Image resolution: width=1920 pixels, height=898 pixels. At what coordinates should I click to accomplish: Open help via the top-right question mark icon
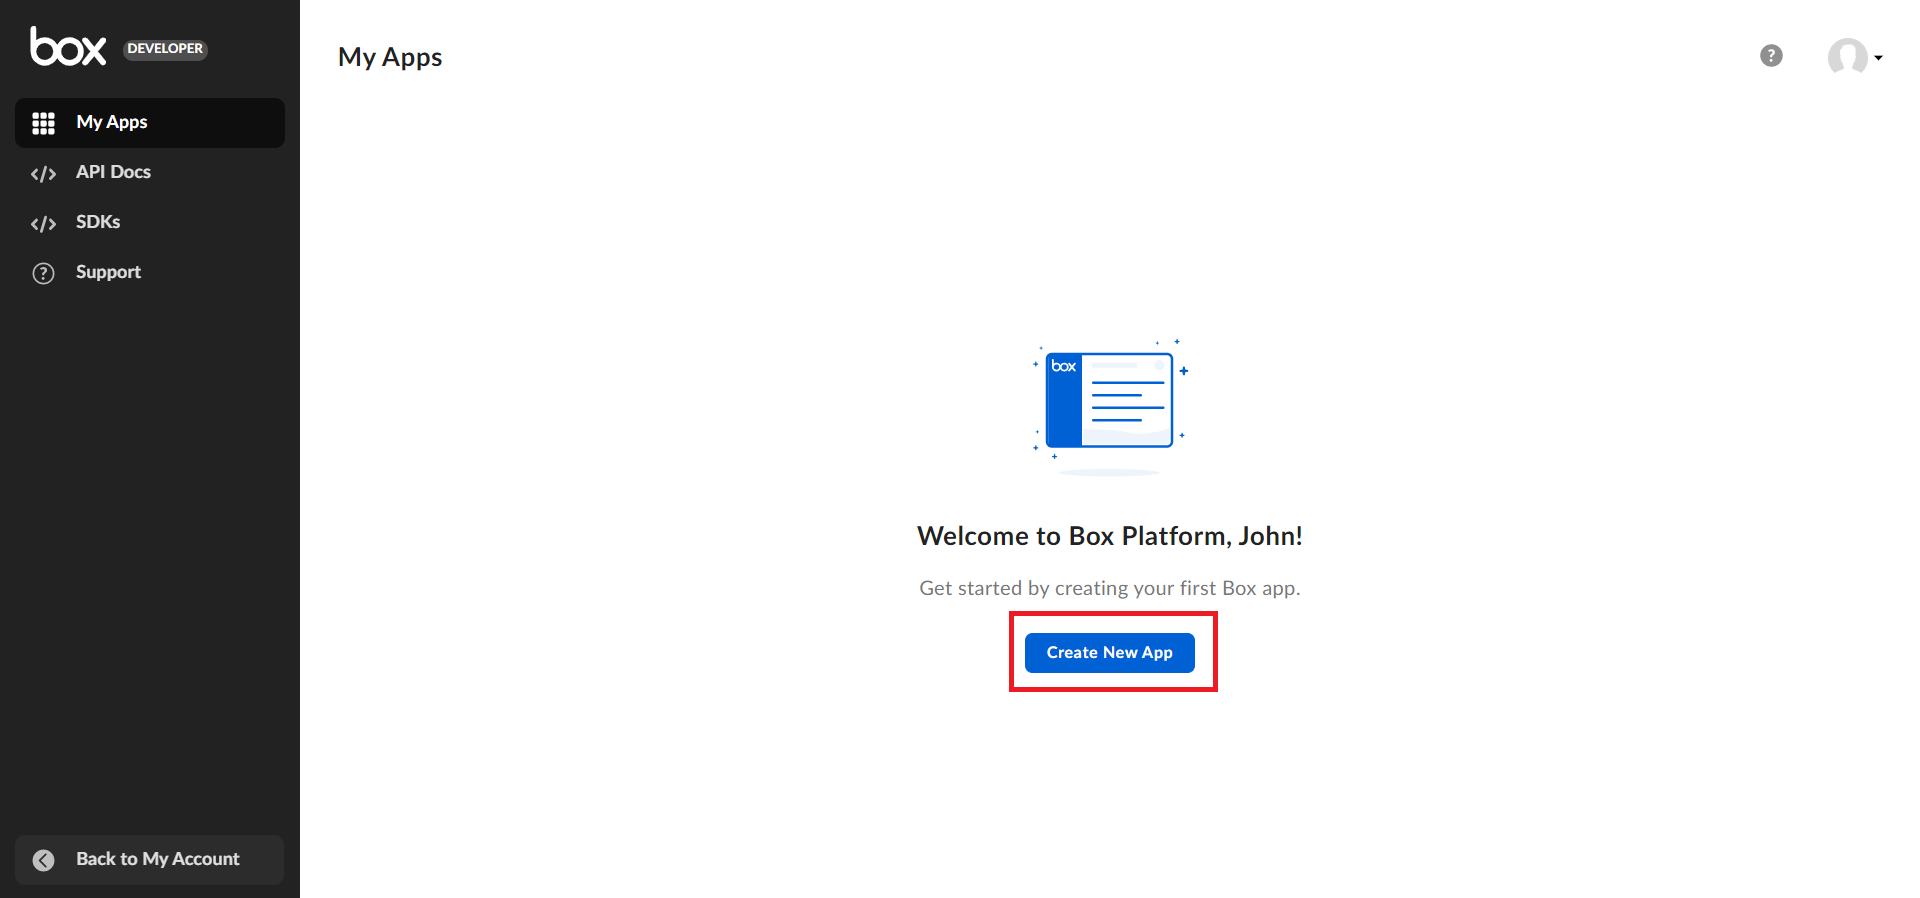[x=1771, y=56]
